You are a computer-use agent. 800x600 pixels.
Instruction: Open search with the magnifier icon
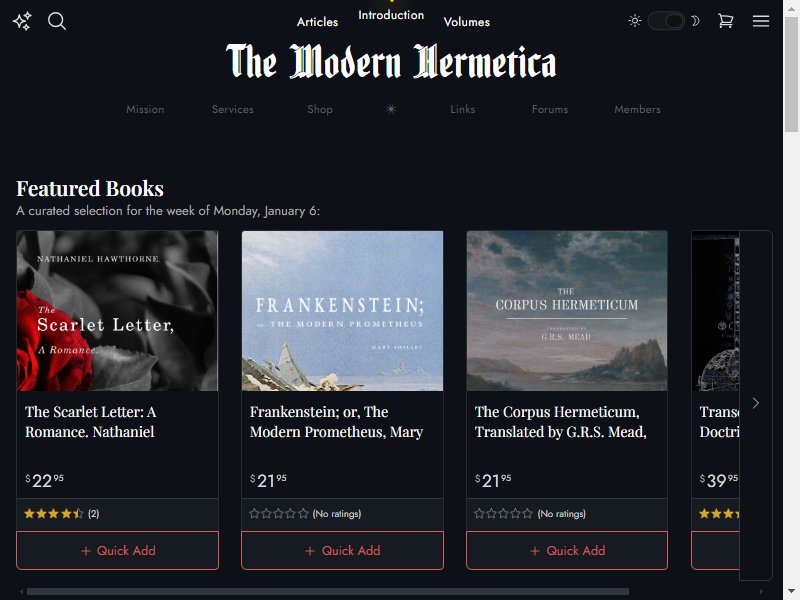[x=57, y=21]
